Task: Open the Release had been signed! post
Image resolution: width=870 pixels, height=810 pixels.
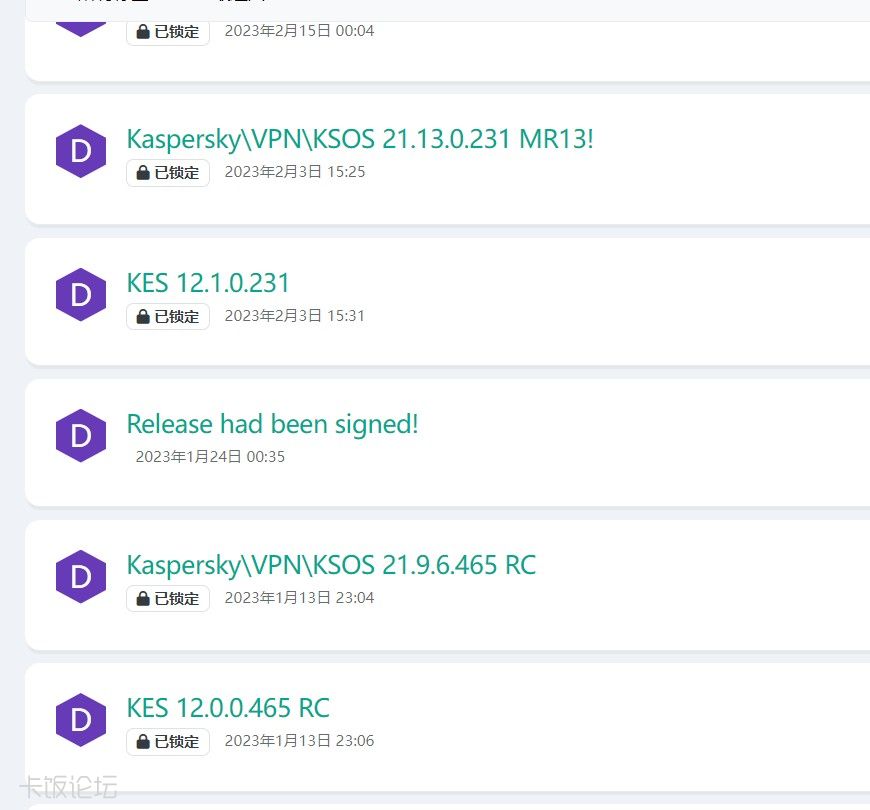Action: [272, 424]
